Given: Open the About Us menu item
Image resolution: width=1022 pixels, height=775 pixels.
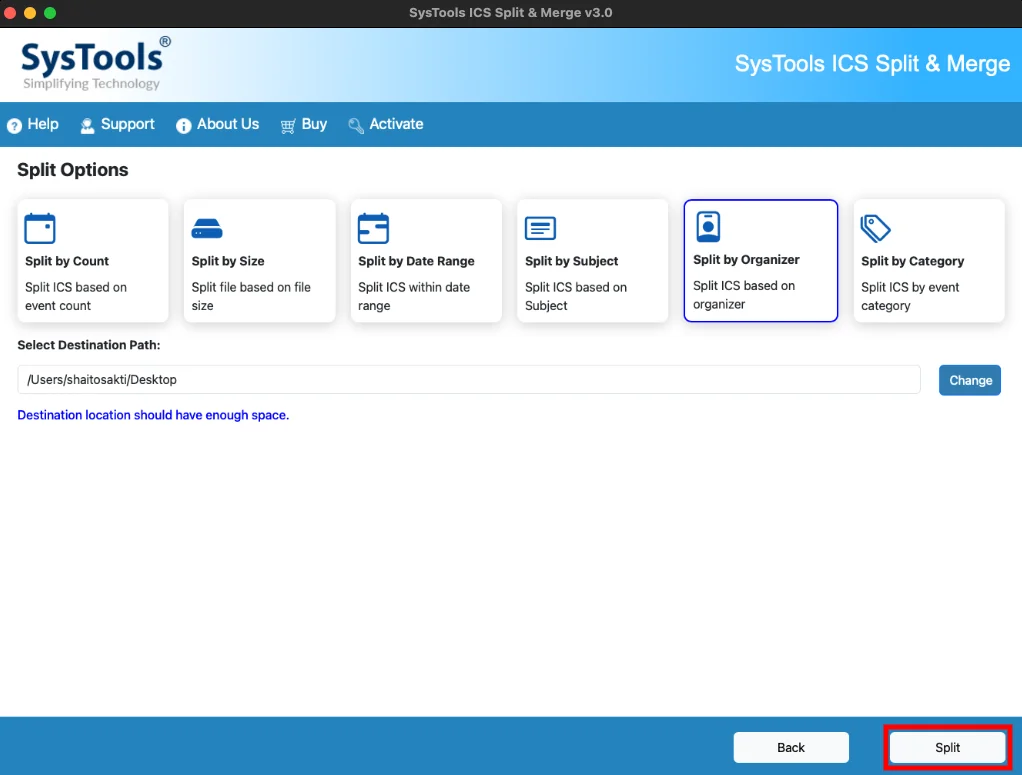Looking at the screenshot, I should click(x=218, y=124).
